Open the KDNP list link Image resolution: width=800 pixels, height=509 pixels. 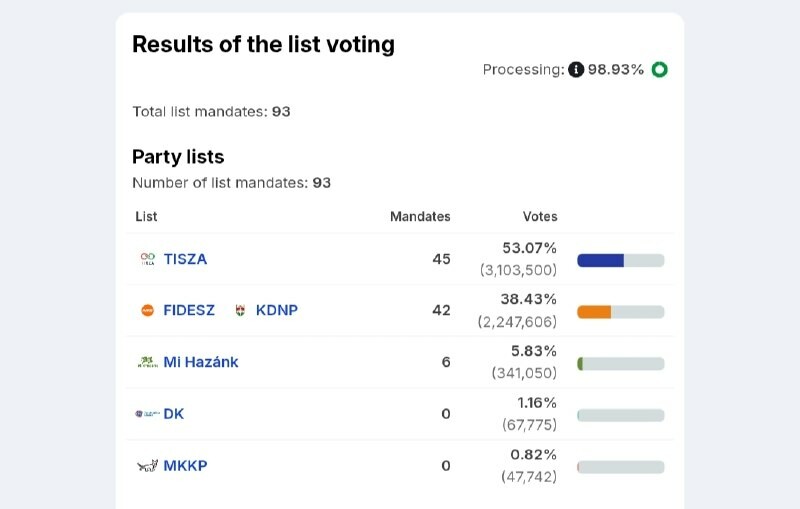click(x=277, y=311)
